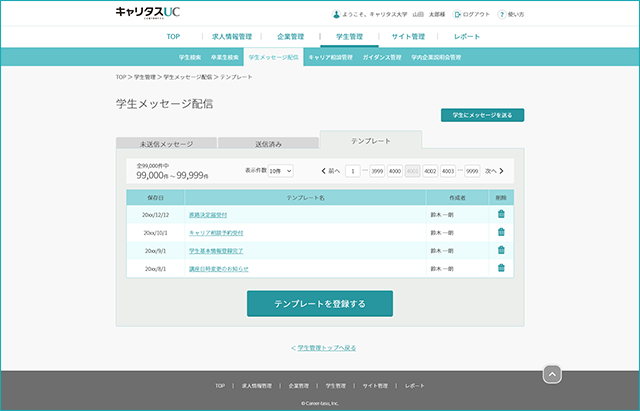The height and width of the screenshot is (411, 640).
Task: Click the 学生にメッセージを送る button
Action: 482,115
